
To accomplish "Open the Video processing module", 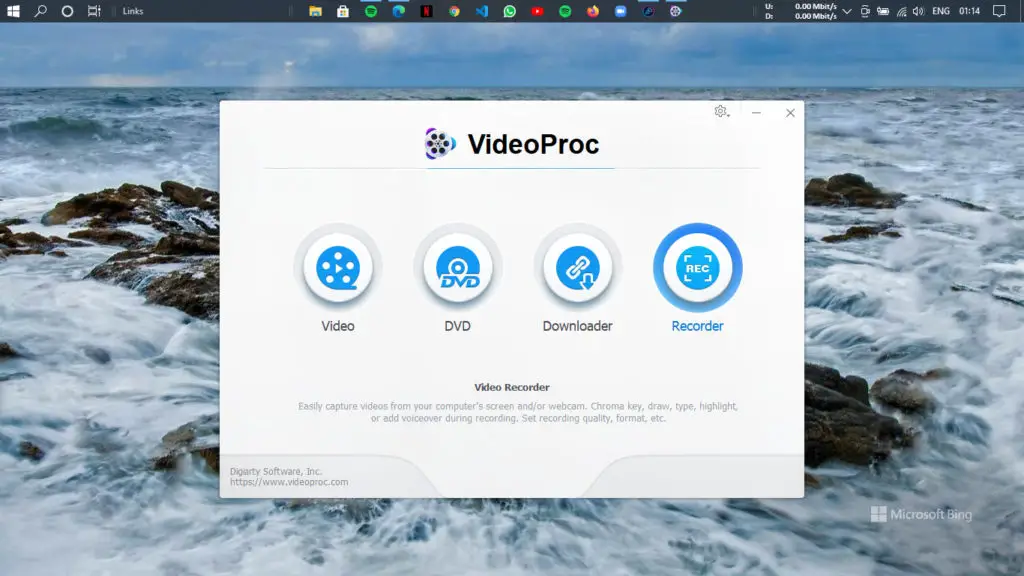I will coord(338,268).
